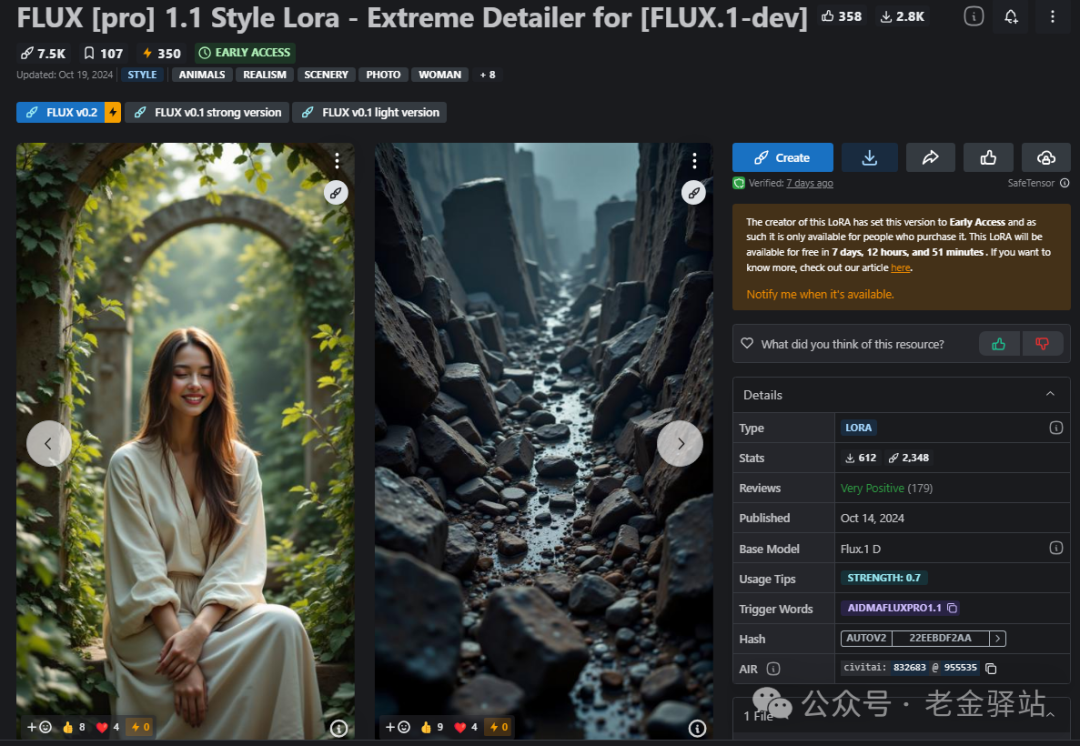Select the WOMAN tag
This screenshot has width=1080, height=746.
click(x=439, y=74)
